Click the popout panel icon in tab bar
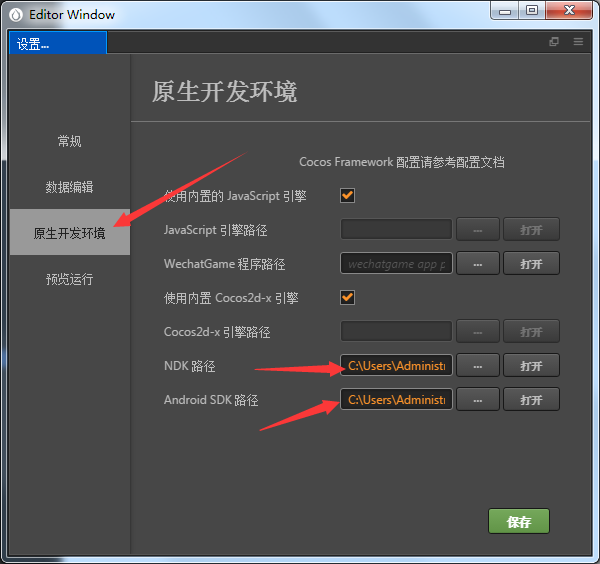600x564 pixels. (554, 41)
